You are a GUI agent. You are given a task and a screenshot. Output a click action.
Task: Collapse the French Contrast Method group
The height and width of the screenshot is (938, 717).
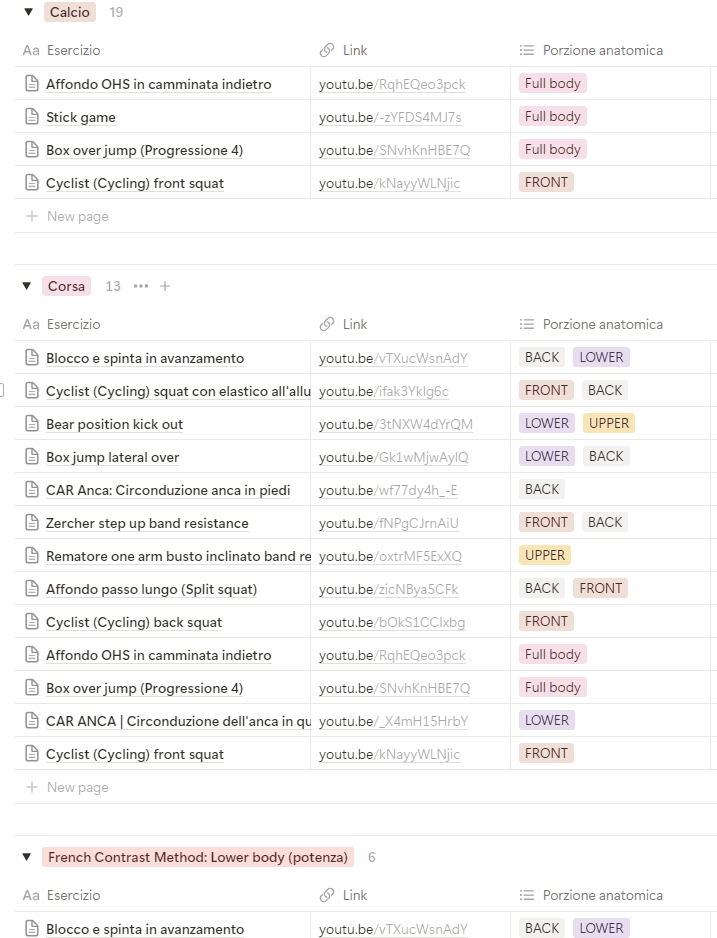26,857
